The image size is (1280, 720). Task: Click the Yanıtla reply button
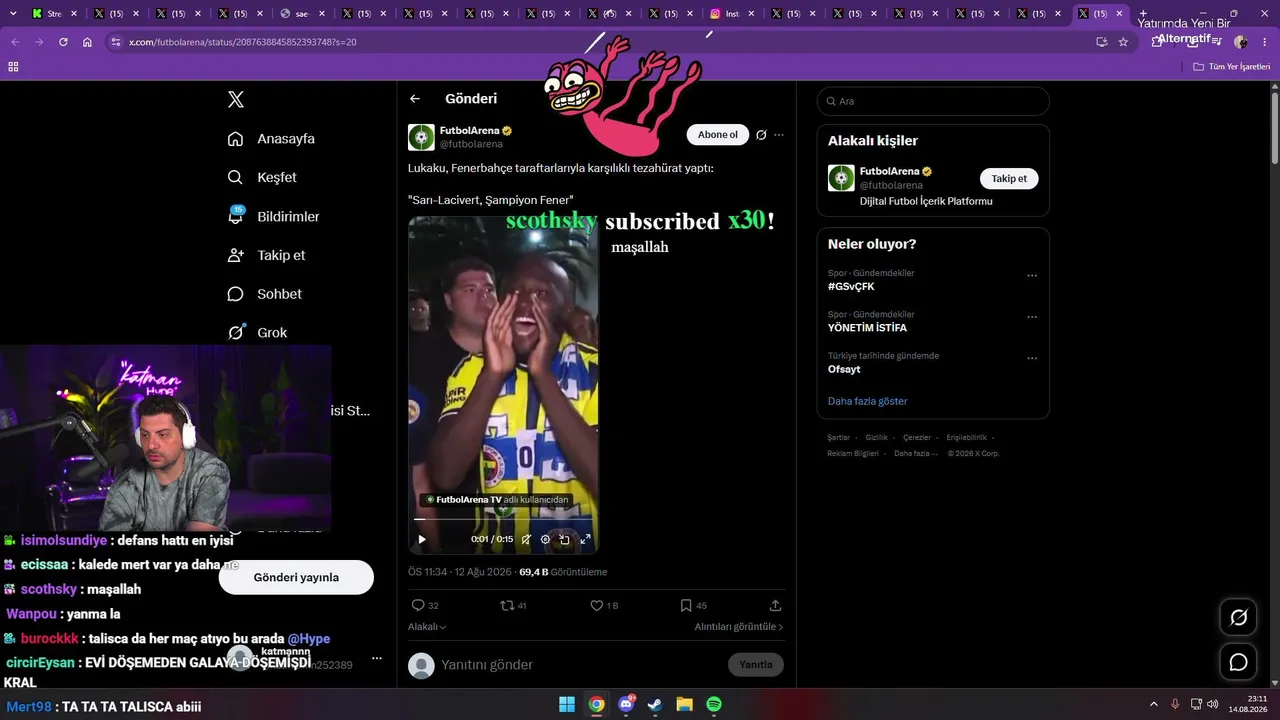point(756,665)
